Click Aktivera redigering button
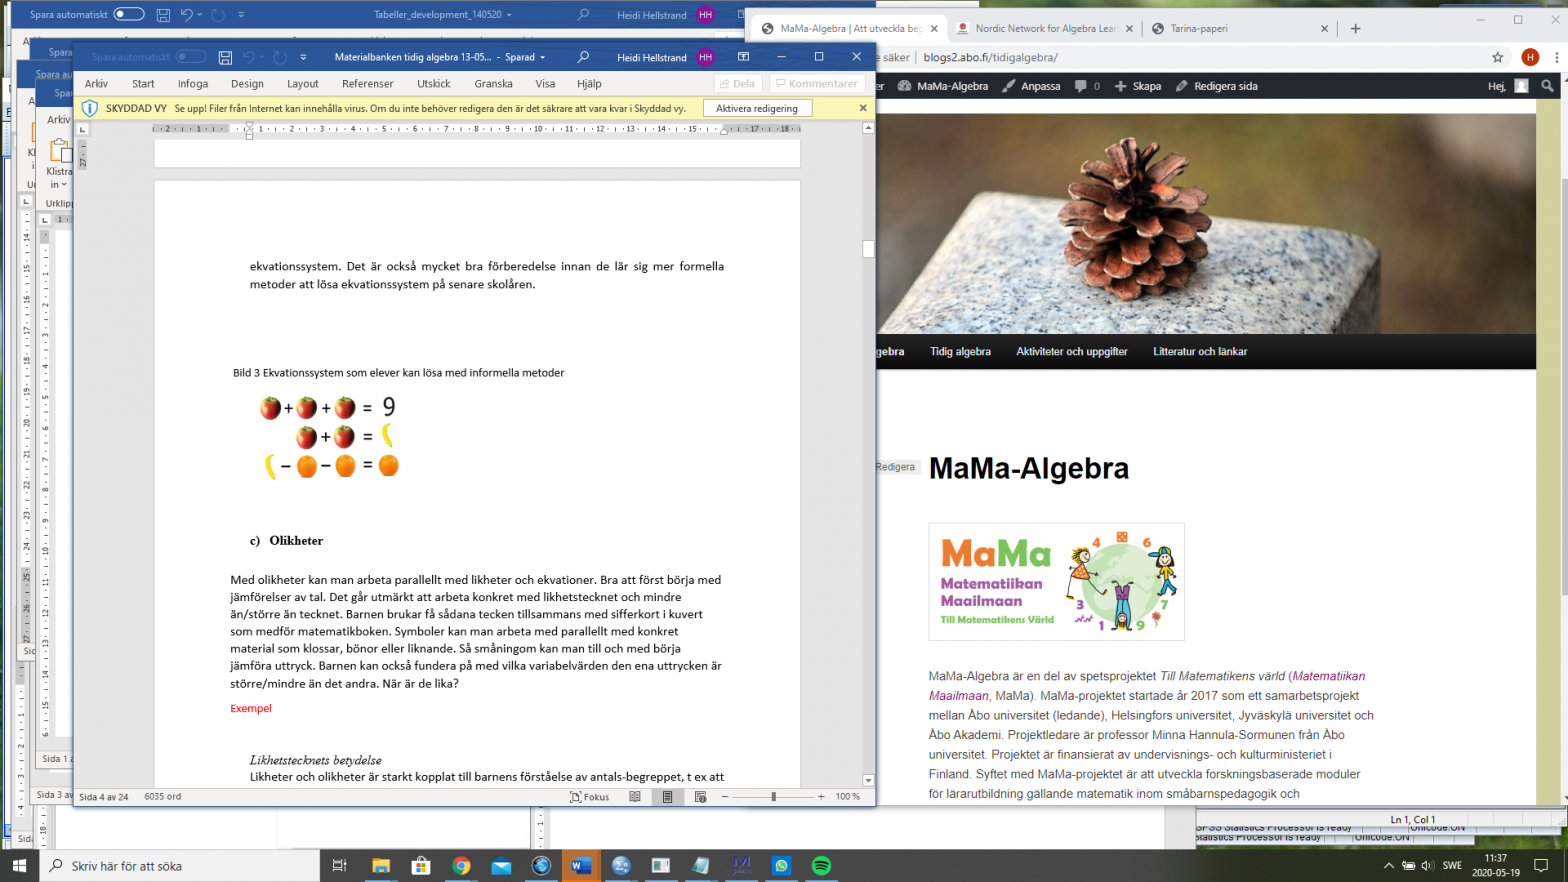 click(x=757, y=108)
